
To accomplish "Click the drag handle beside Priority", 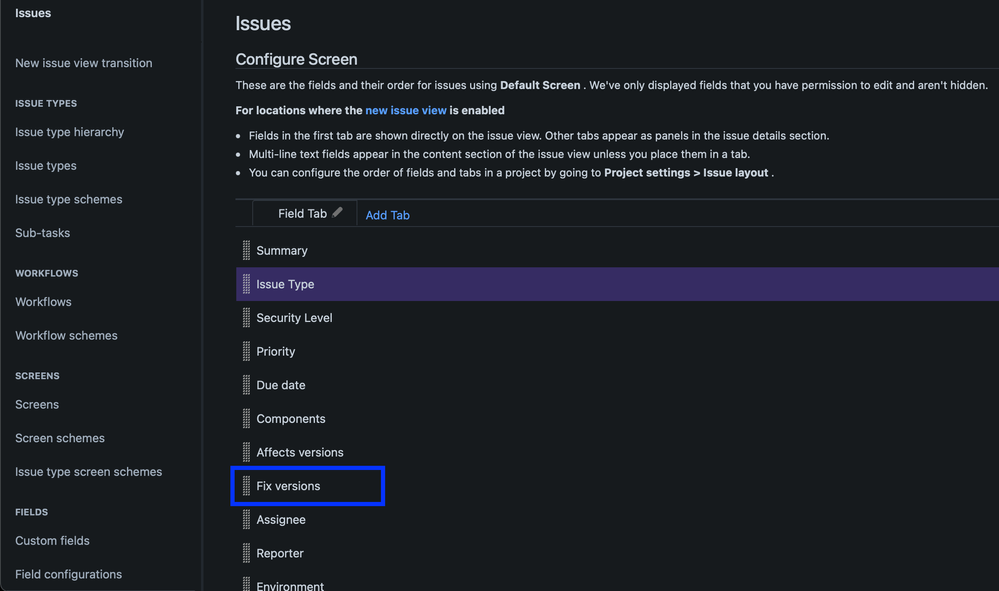I will (x=246, y=351).
